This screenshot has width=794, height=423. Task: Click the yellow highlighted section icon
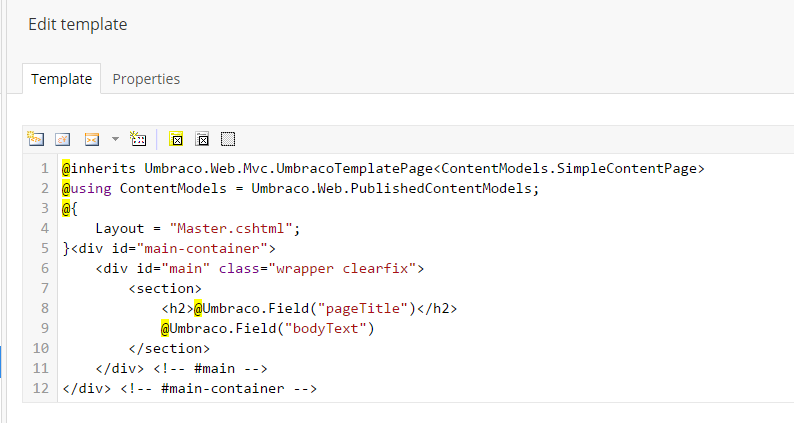pyautogui.click(x=176, y=139)
